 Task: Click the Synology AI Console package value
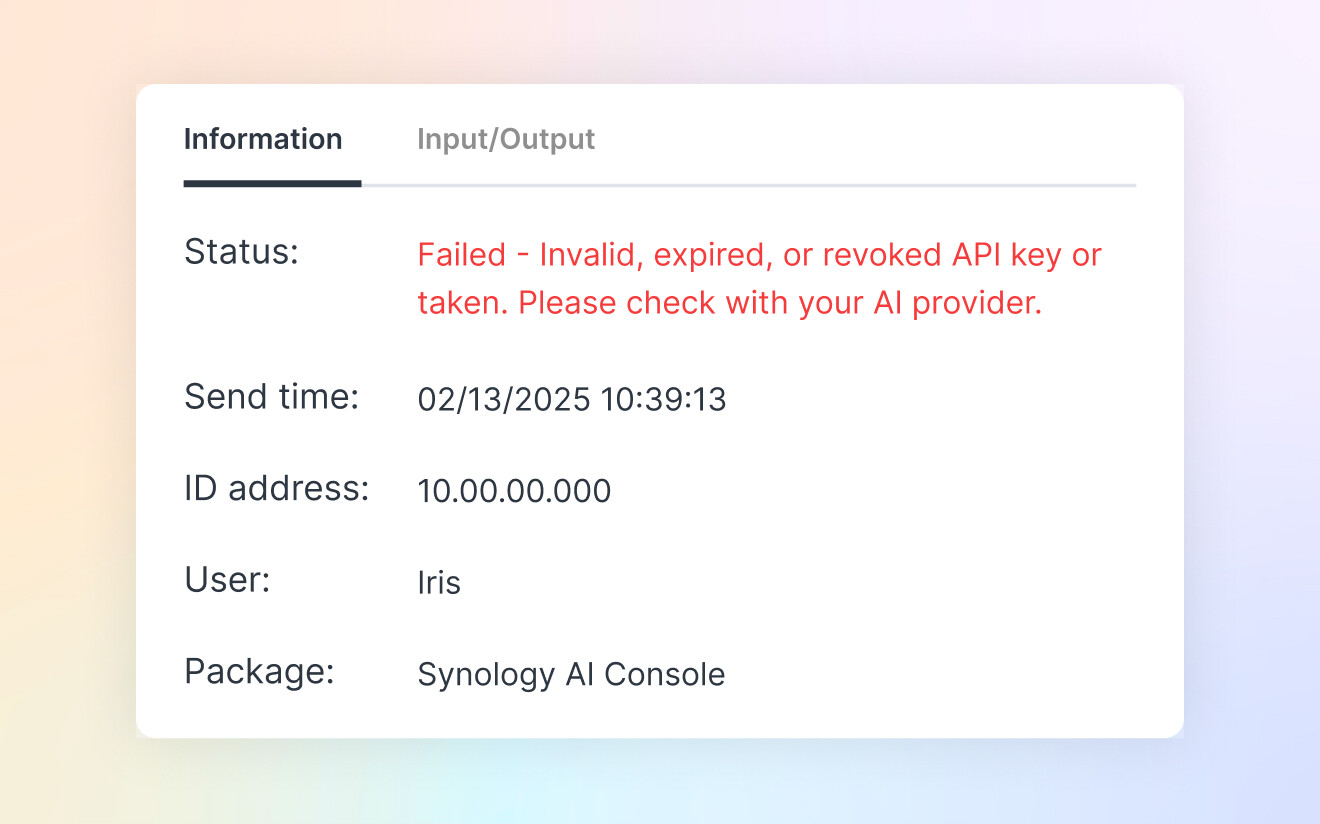click(x=571, y=675)
